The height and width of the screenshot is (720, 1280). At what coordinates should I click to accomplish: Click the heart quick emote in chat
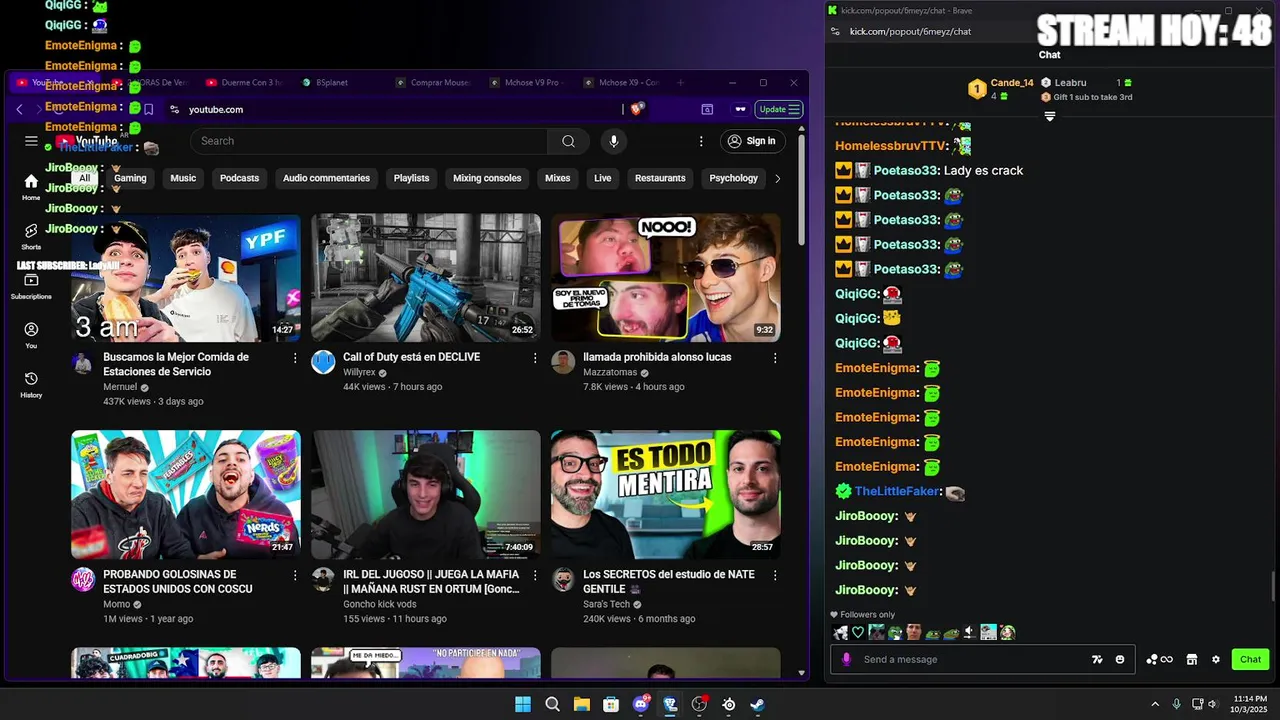pyautogui.click(x=857, y=632)
